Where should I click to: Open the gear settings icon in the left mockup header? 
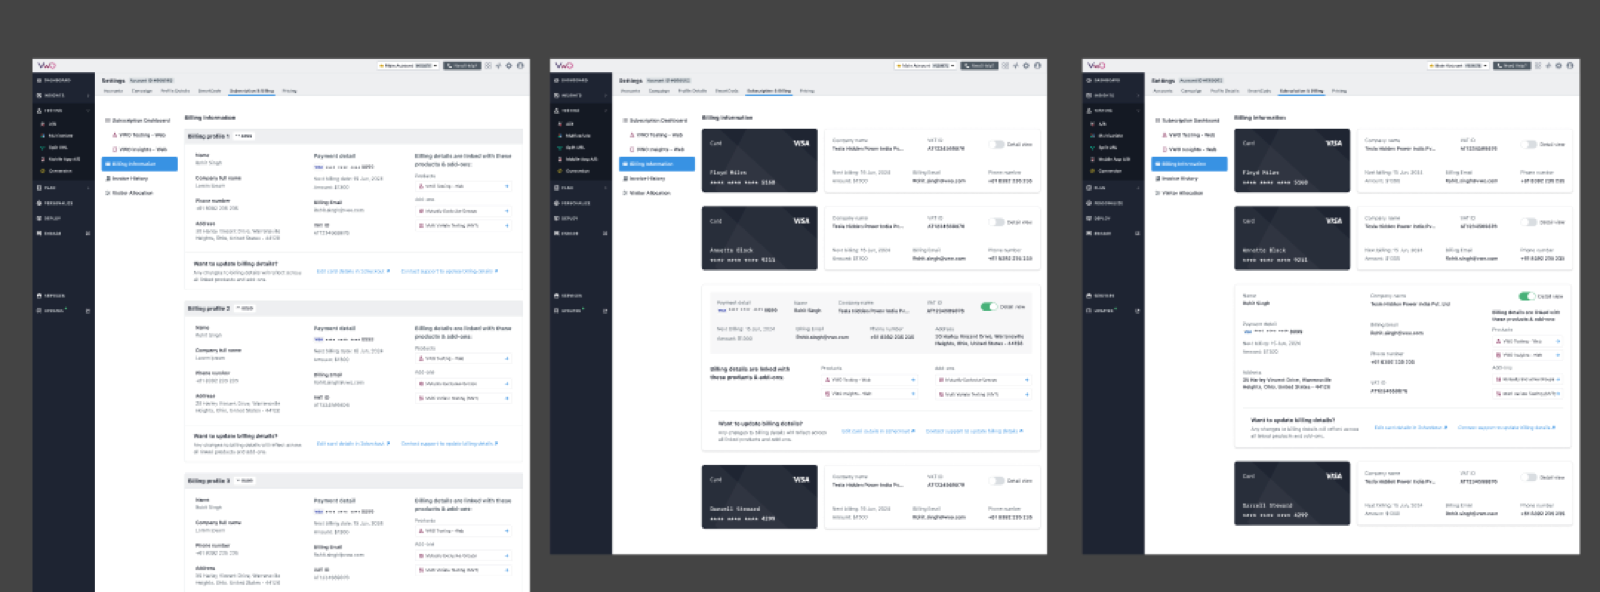[508, 65]
